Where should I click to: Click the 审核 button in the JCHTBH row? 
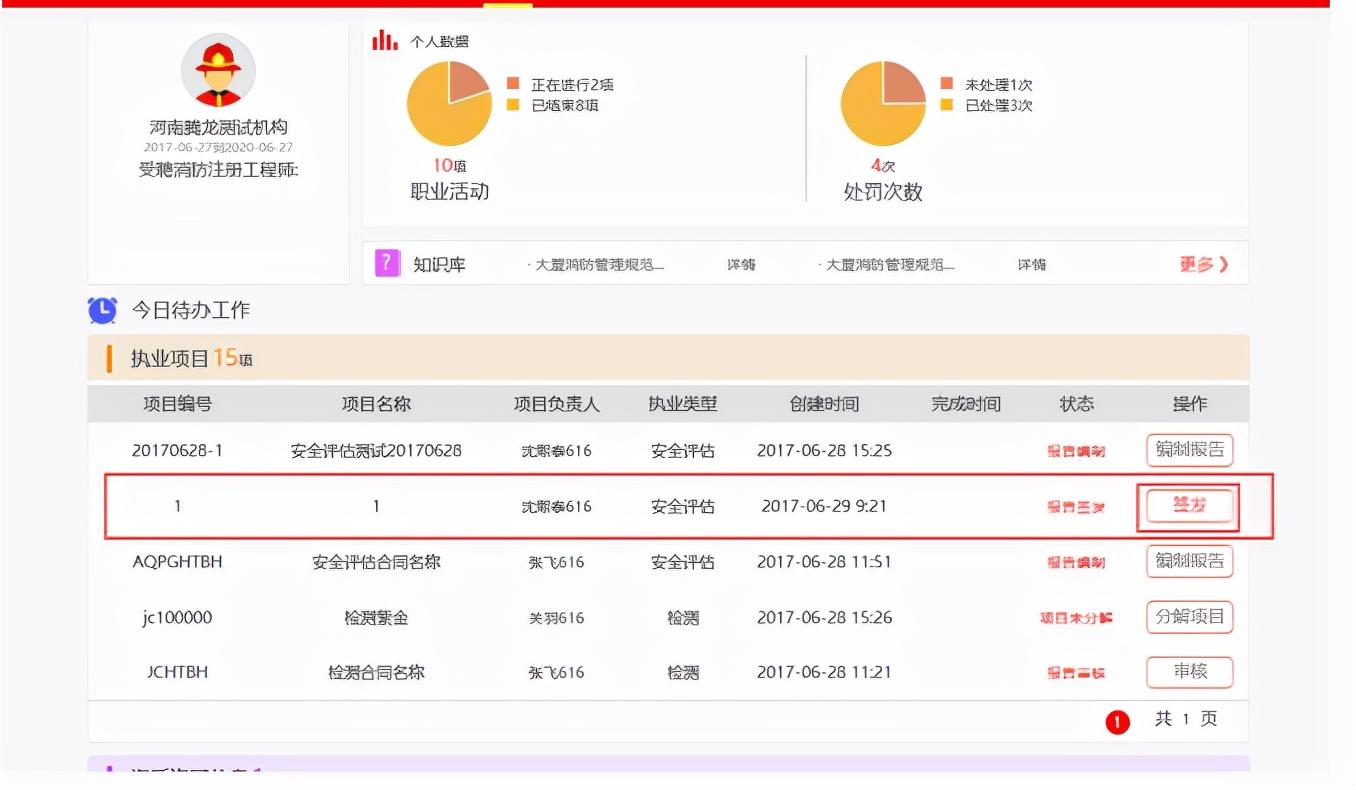pyautogui.click(x=1190, y=672)
